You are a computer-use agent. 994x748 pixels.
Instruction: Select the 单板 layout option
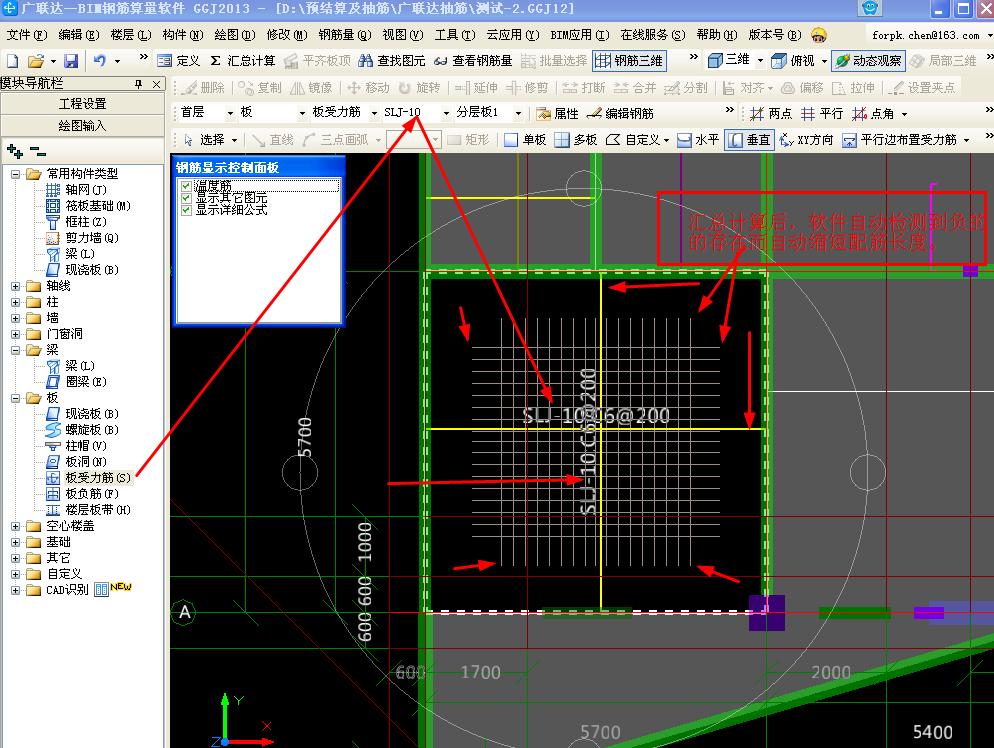tap(525, 140)
